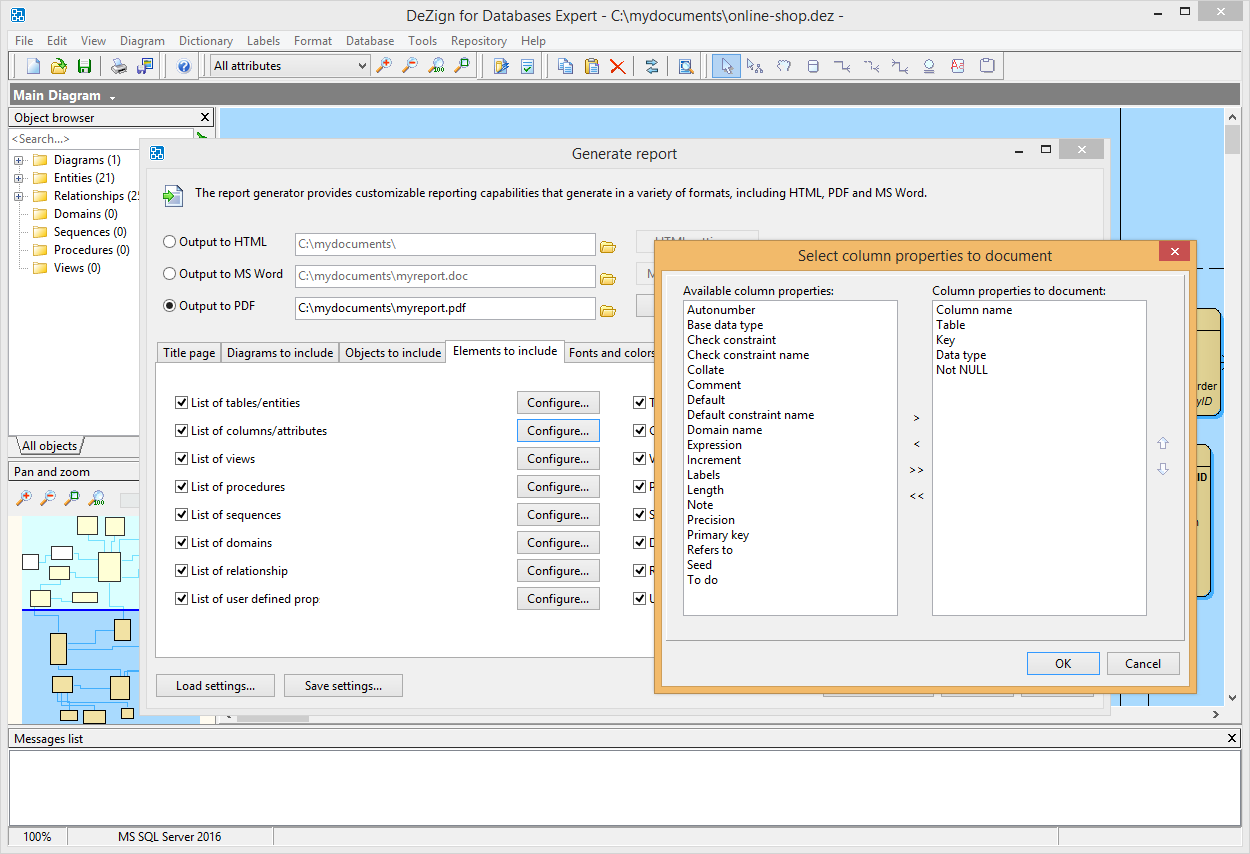Click the single right arrow to add property
Screen dimensions: 1250x854
pos(917,418)
